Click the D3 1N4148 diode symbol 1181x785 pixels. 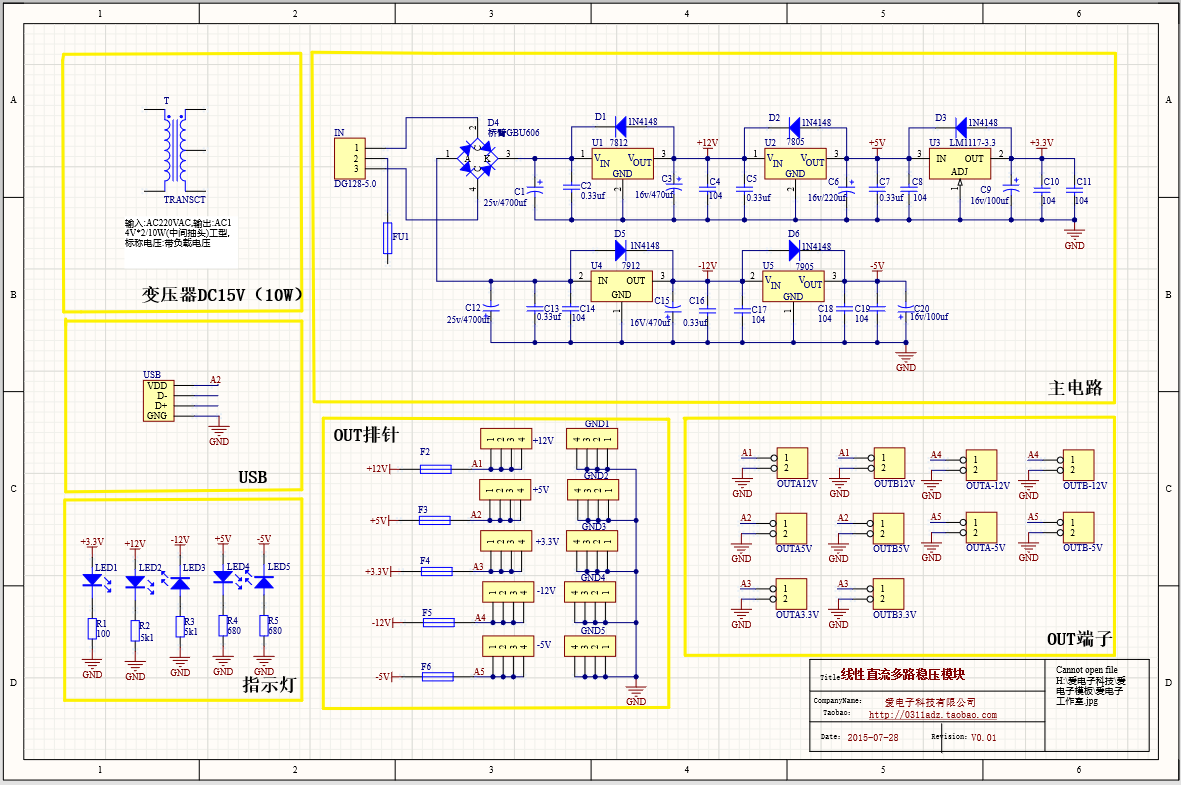pyautogui.click(x=960, y=126)
